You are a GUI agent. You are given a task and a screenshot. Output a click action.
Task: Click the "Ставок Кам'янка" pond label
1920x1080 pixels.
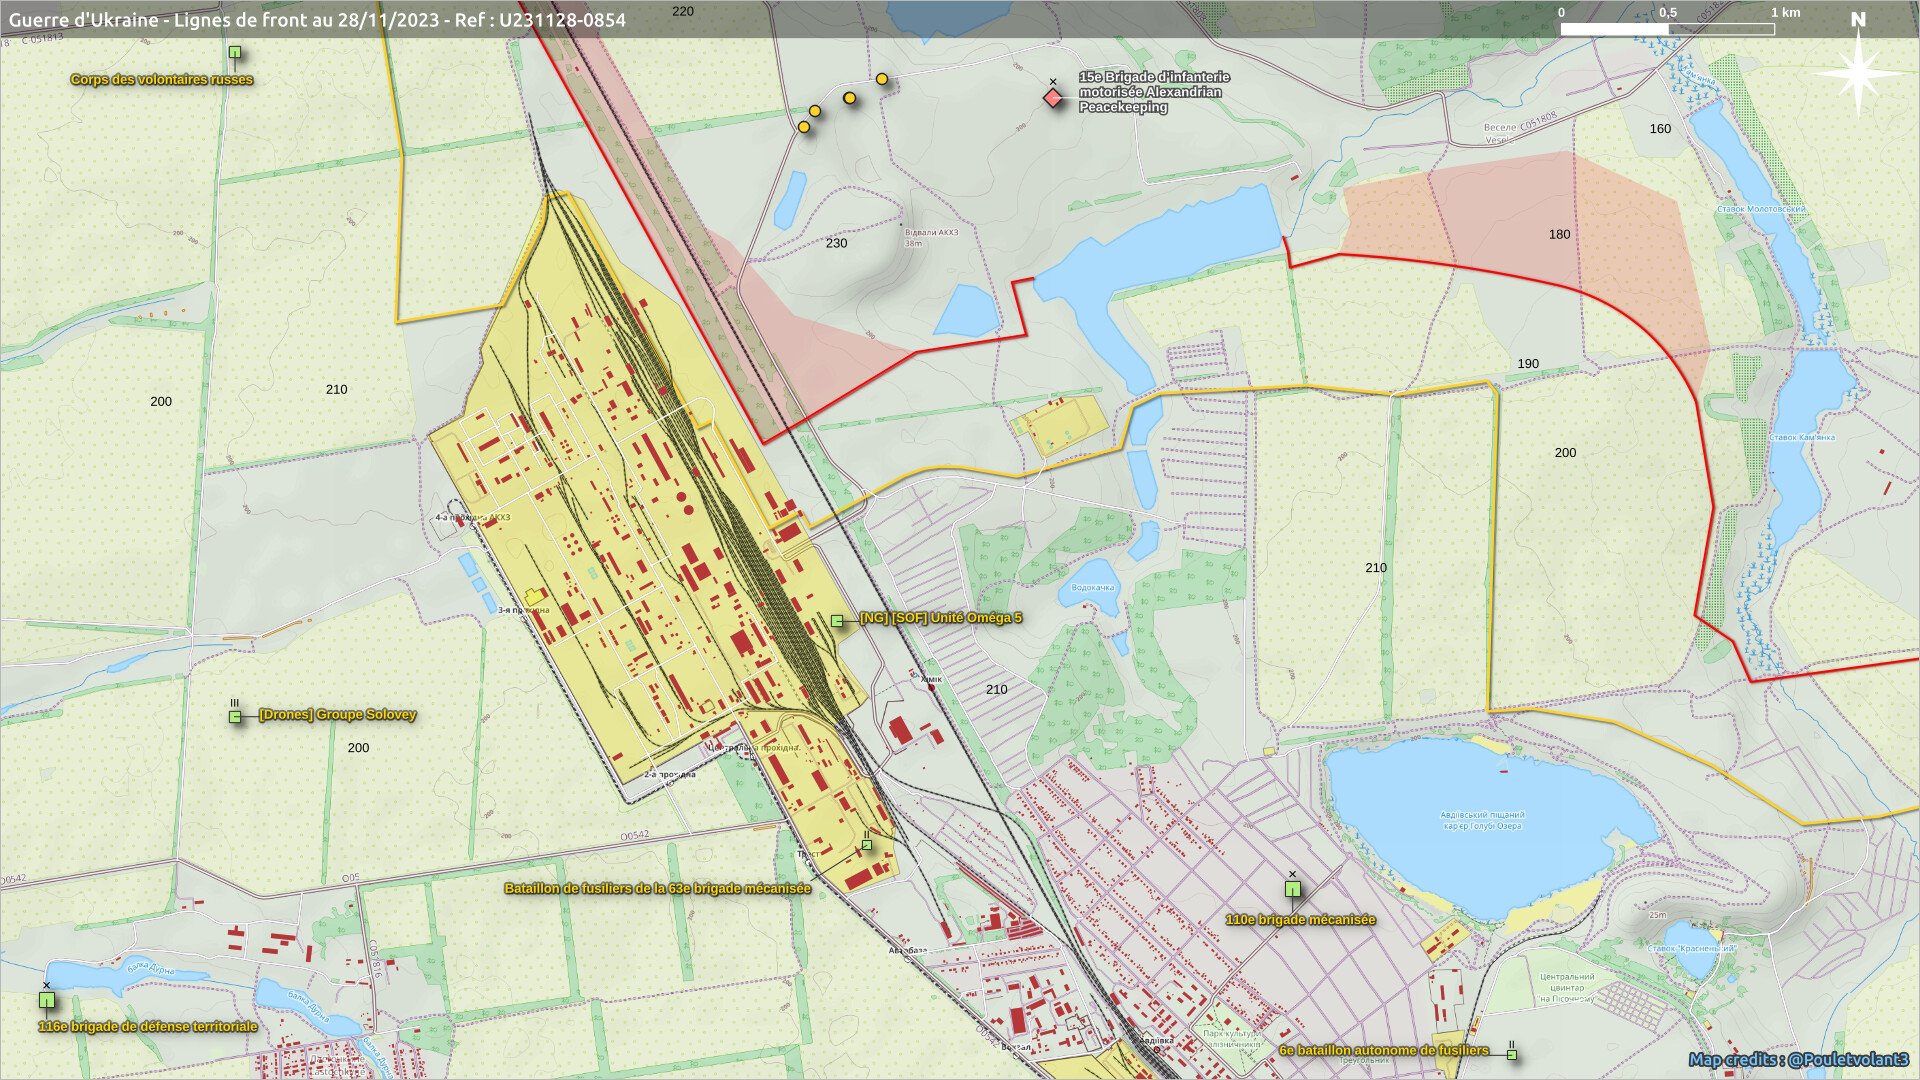point(1802,437)
